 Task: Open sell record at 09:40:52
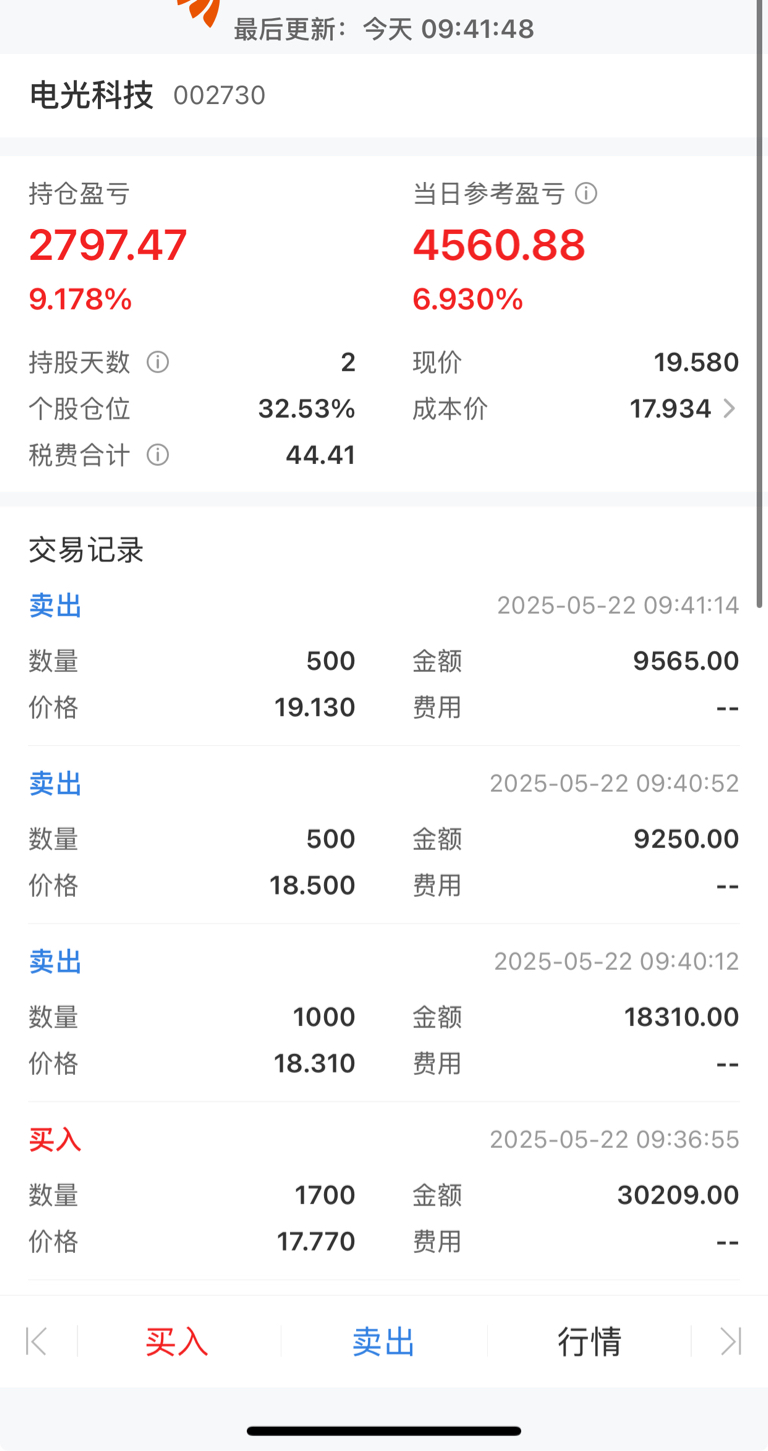(384, 835)
